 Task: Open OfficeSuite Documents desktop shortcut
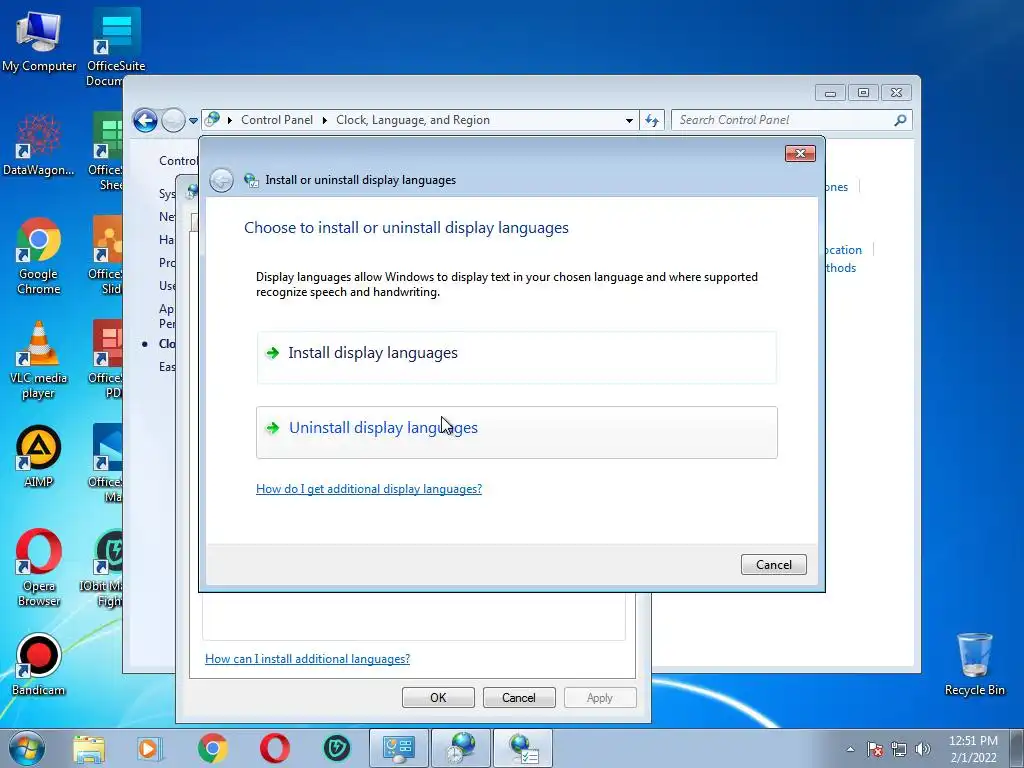(116, 47)
